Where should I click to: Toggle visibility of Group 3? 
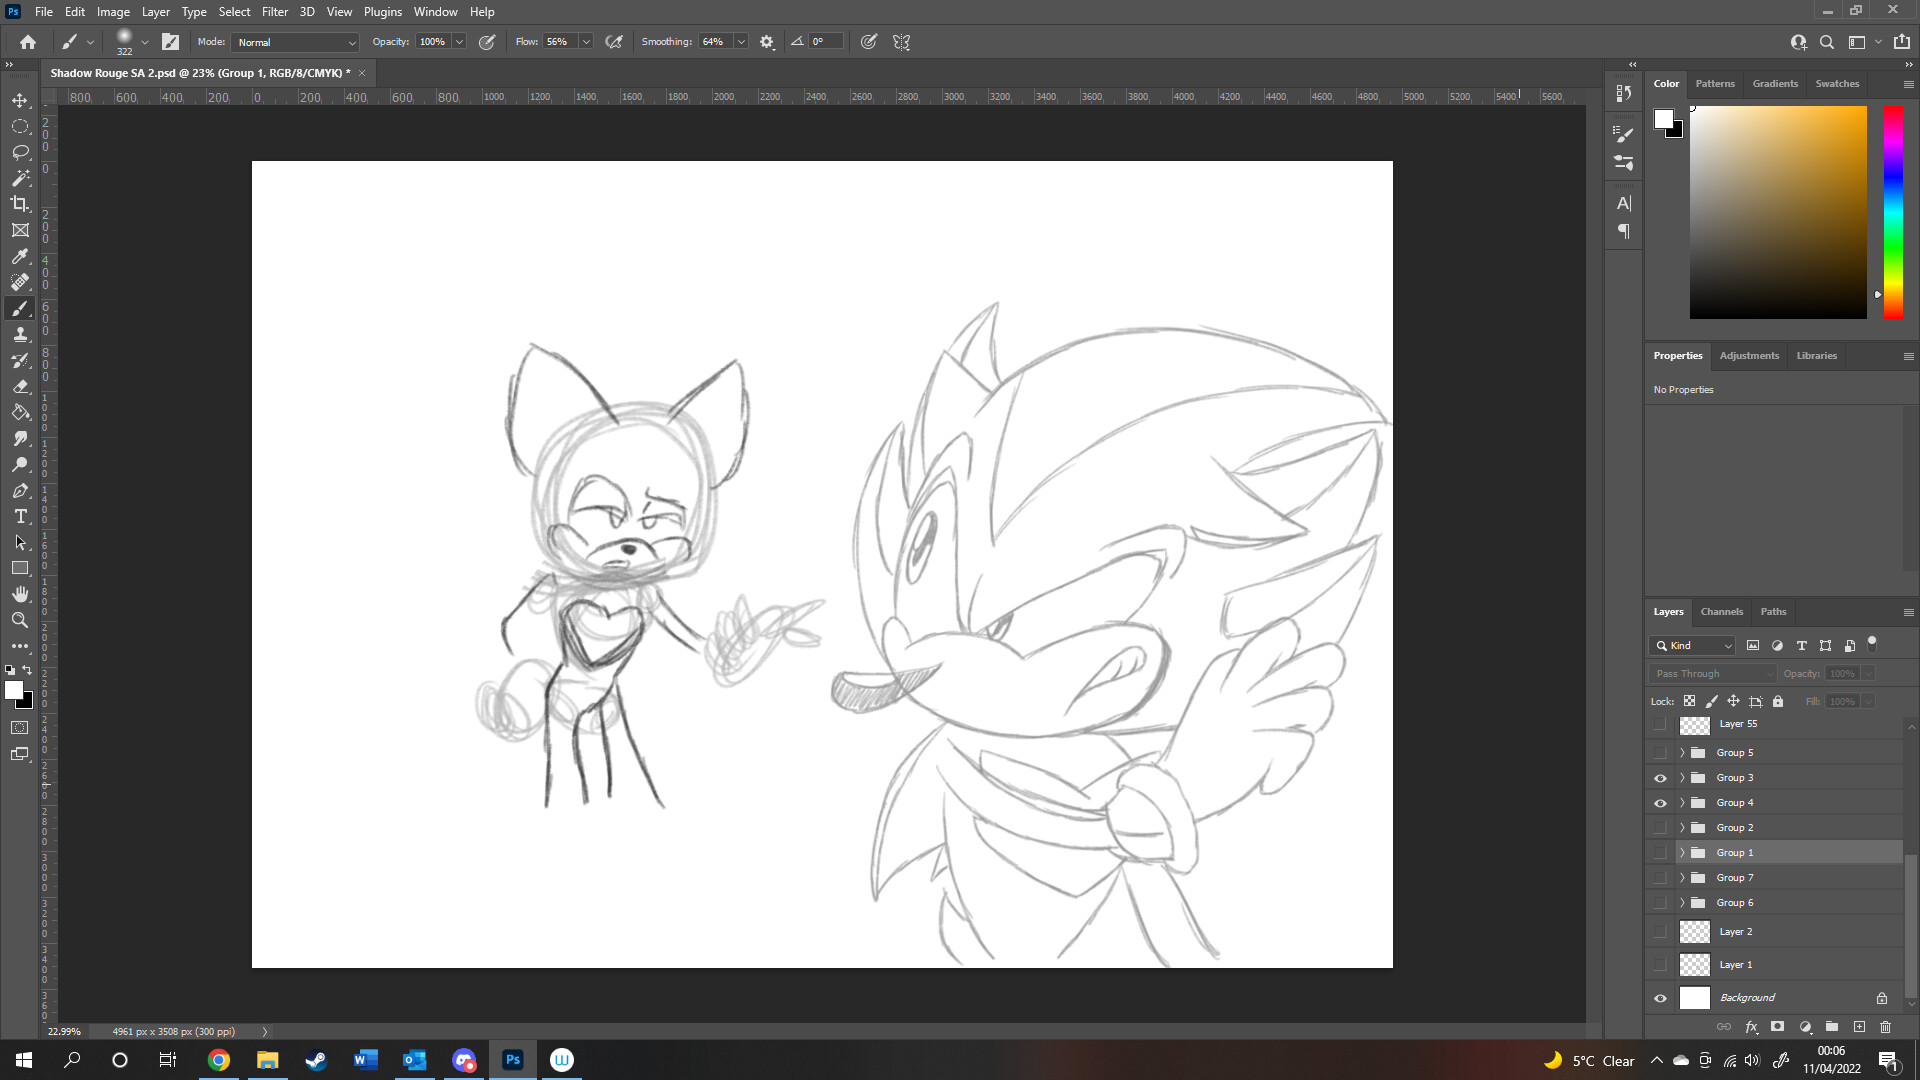click(x=1660, y=777)
